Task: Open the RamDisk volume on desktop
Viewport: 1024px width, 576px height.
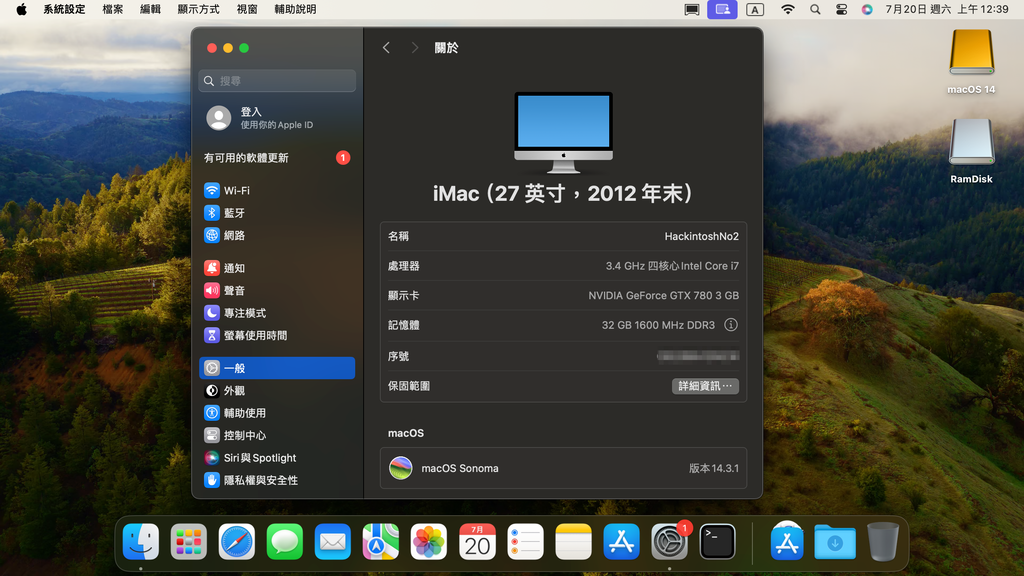Action: pyautogui.click(x=971, y=152)
